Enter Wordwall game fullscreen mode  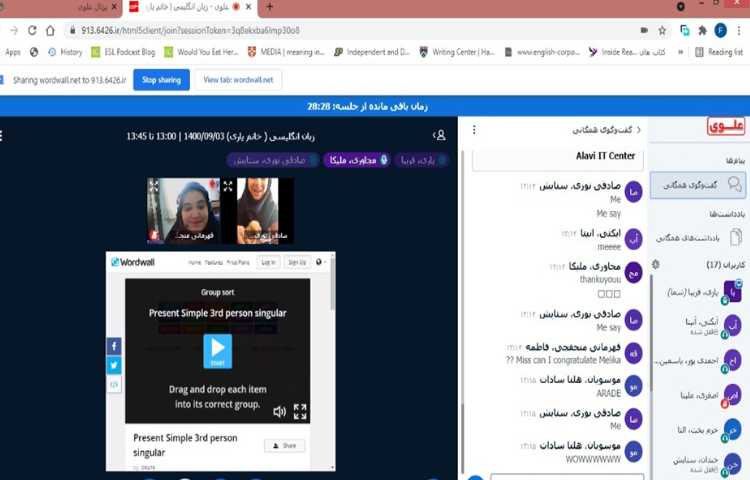click(300, 411)
